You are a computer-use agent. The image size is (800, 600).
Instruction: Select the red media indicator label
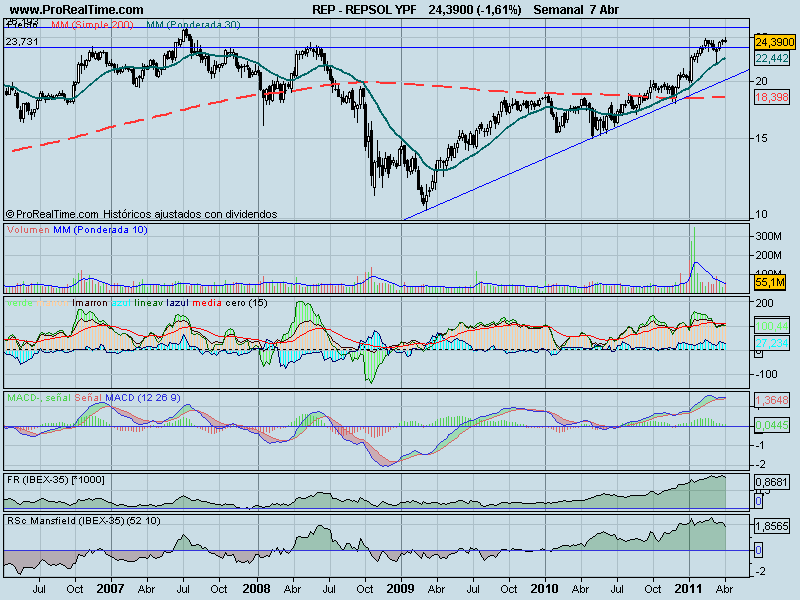207,303
